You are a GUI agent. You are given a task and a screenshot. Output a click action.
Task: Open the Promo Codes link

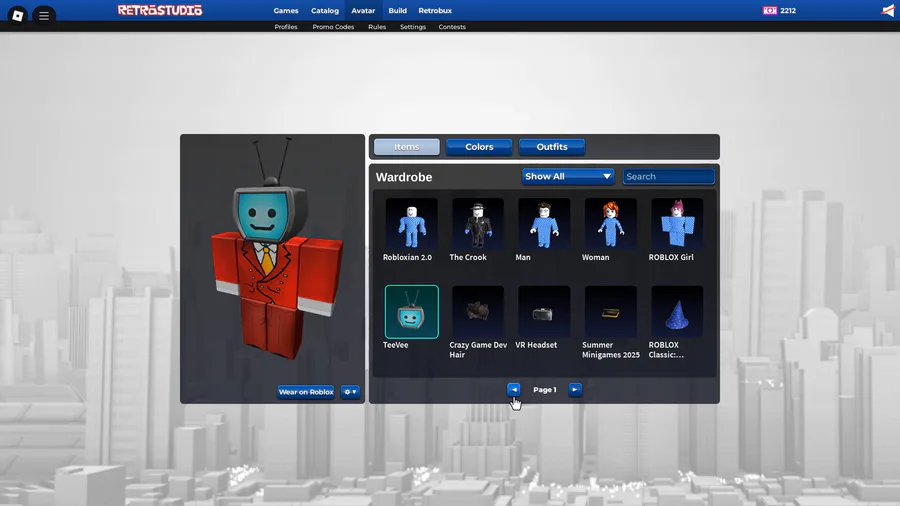point(333,27)
